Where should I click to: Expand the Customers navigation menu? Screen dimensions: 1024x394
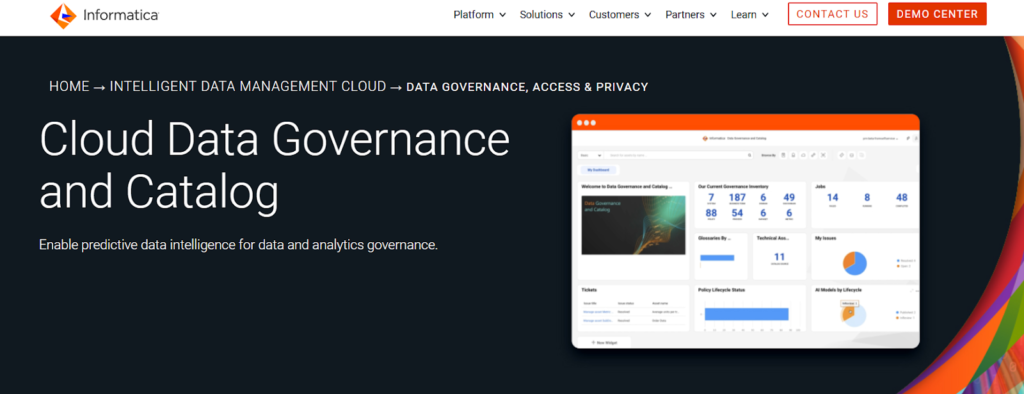click(x=620, y=14)
